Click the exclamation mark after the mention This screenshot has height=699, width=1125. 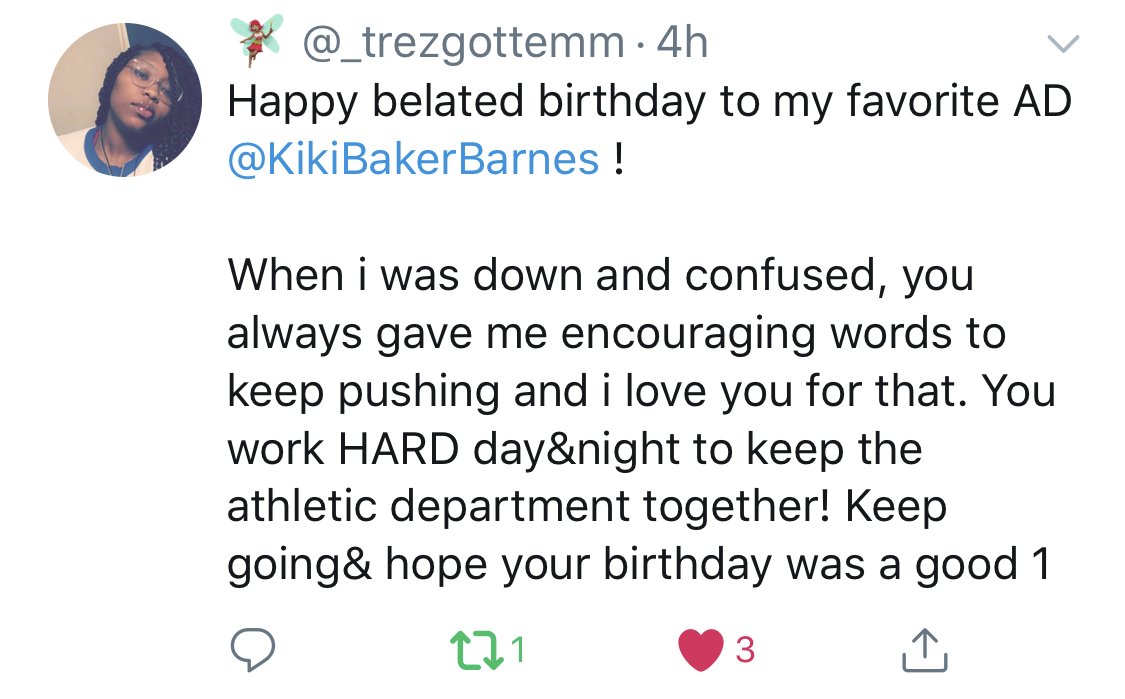pos(618,158)
